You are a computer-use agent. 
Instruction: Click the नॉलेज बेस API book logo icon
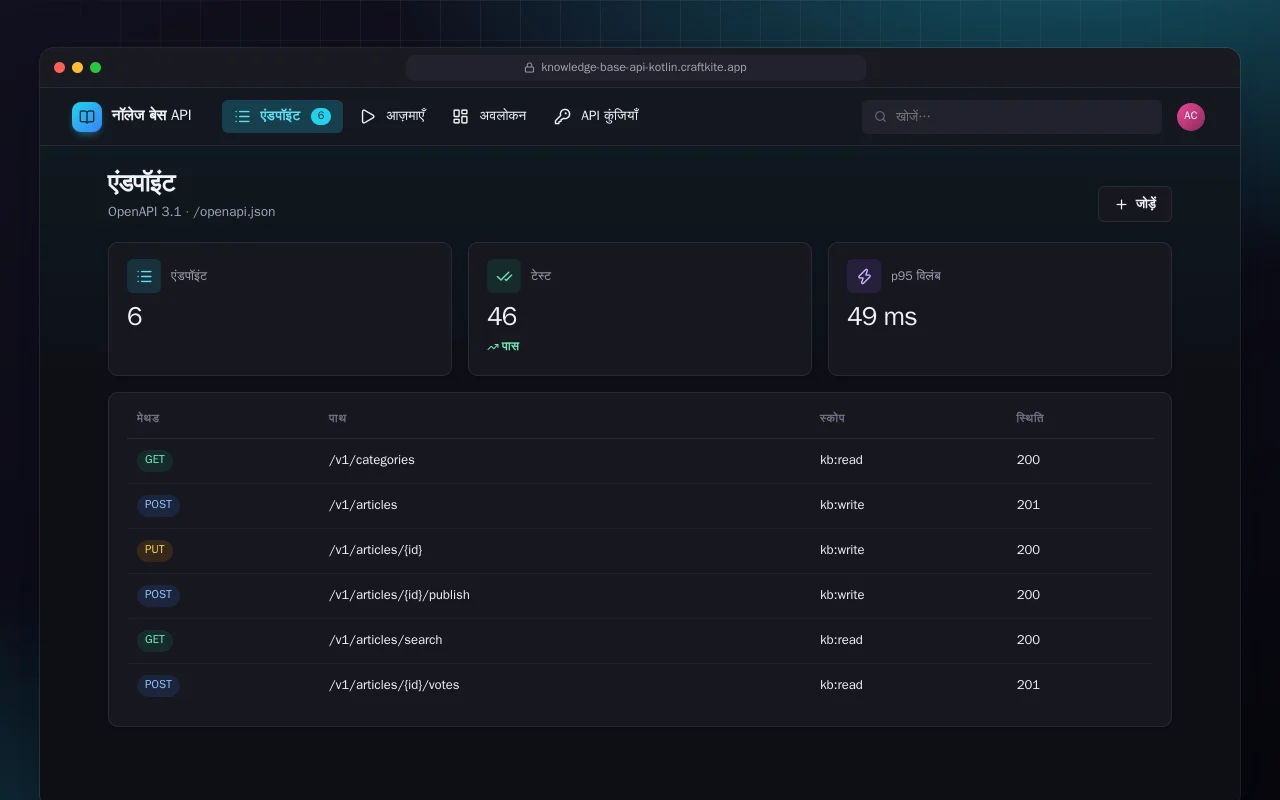click(x=87, y=117)
